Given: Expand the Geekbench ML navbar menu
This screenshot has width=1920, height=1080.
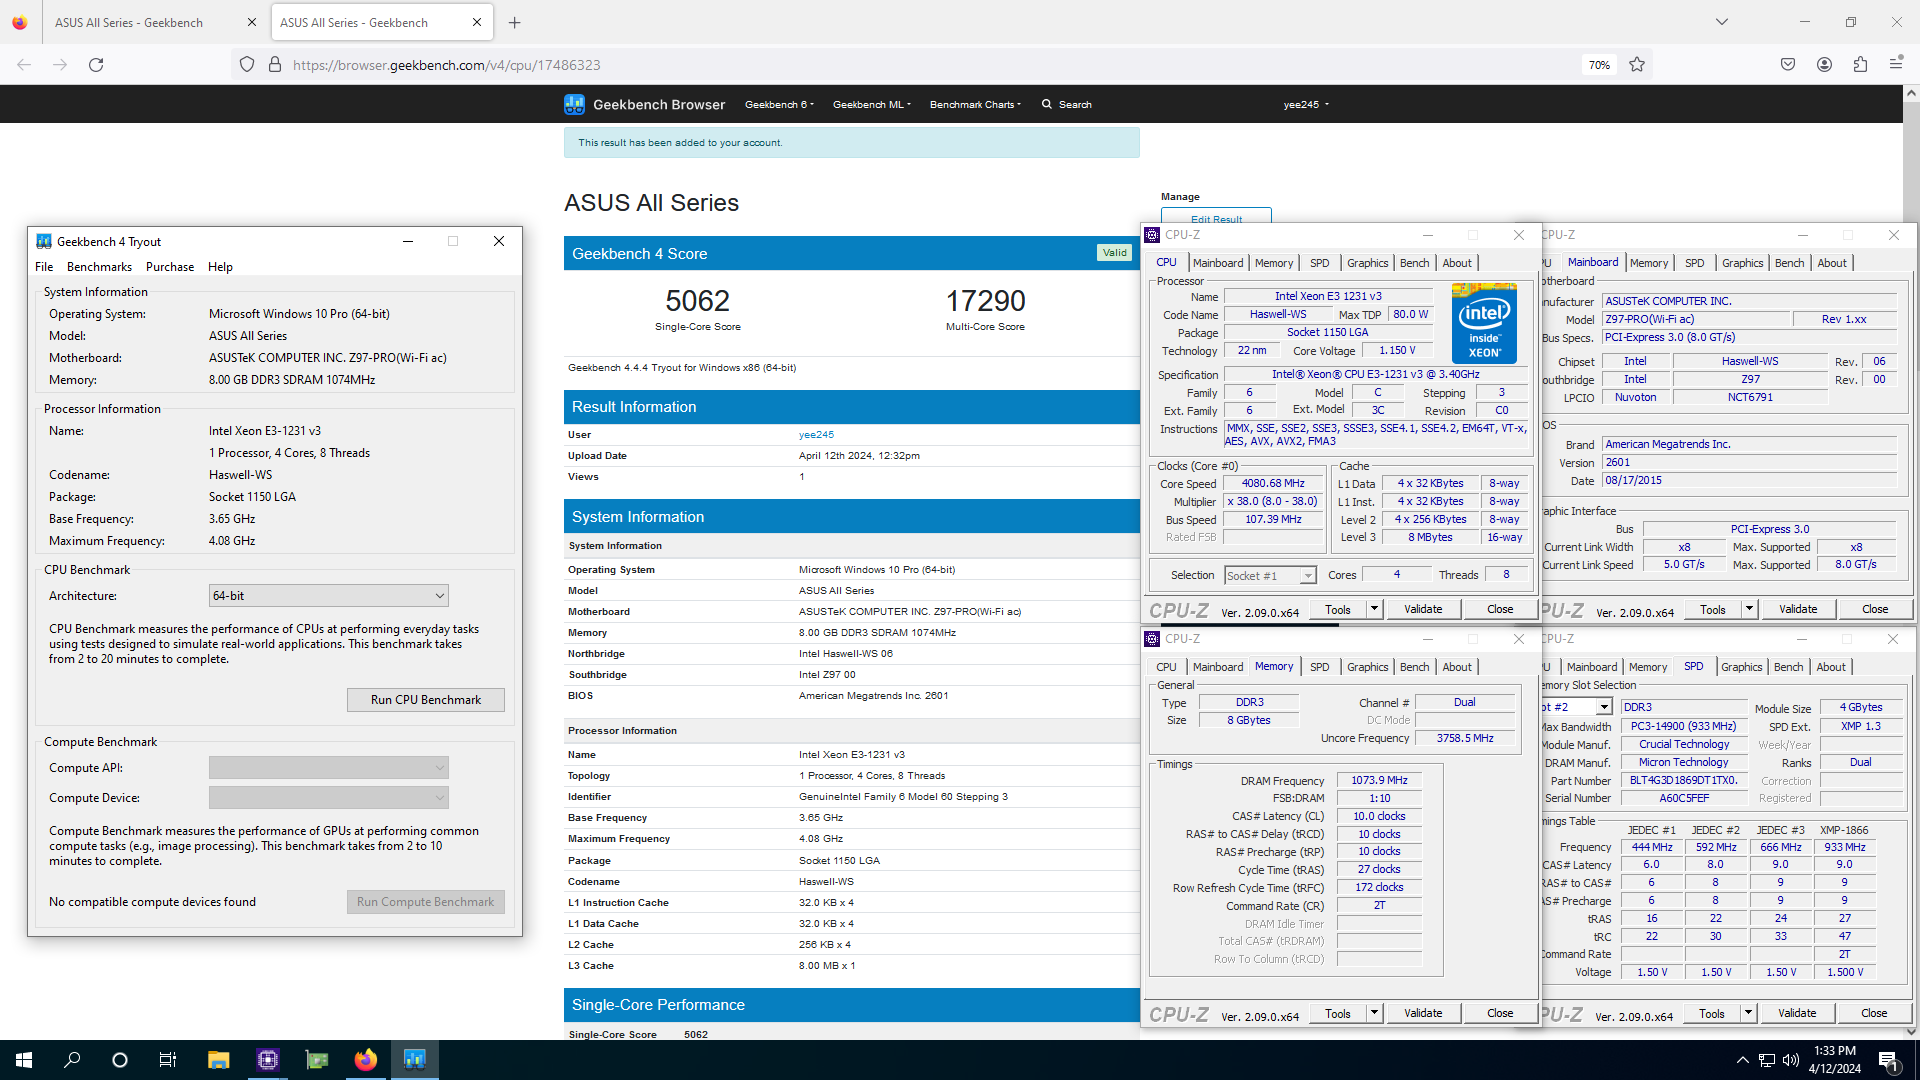Looking at the screenshot, I should point(871,104).
